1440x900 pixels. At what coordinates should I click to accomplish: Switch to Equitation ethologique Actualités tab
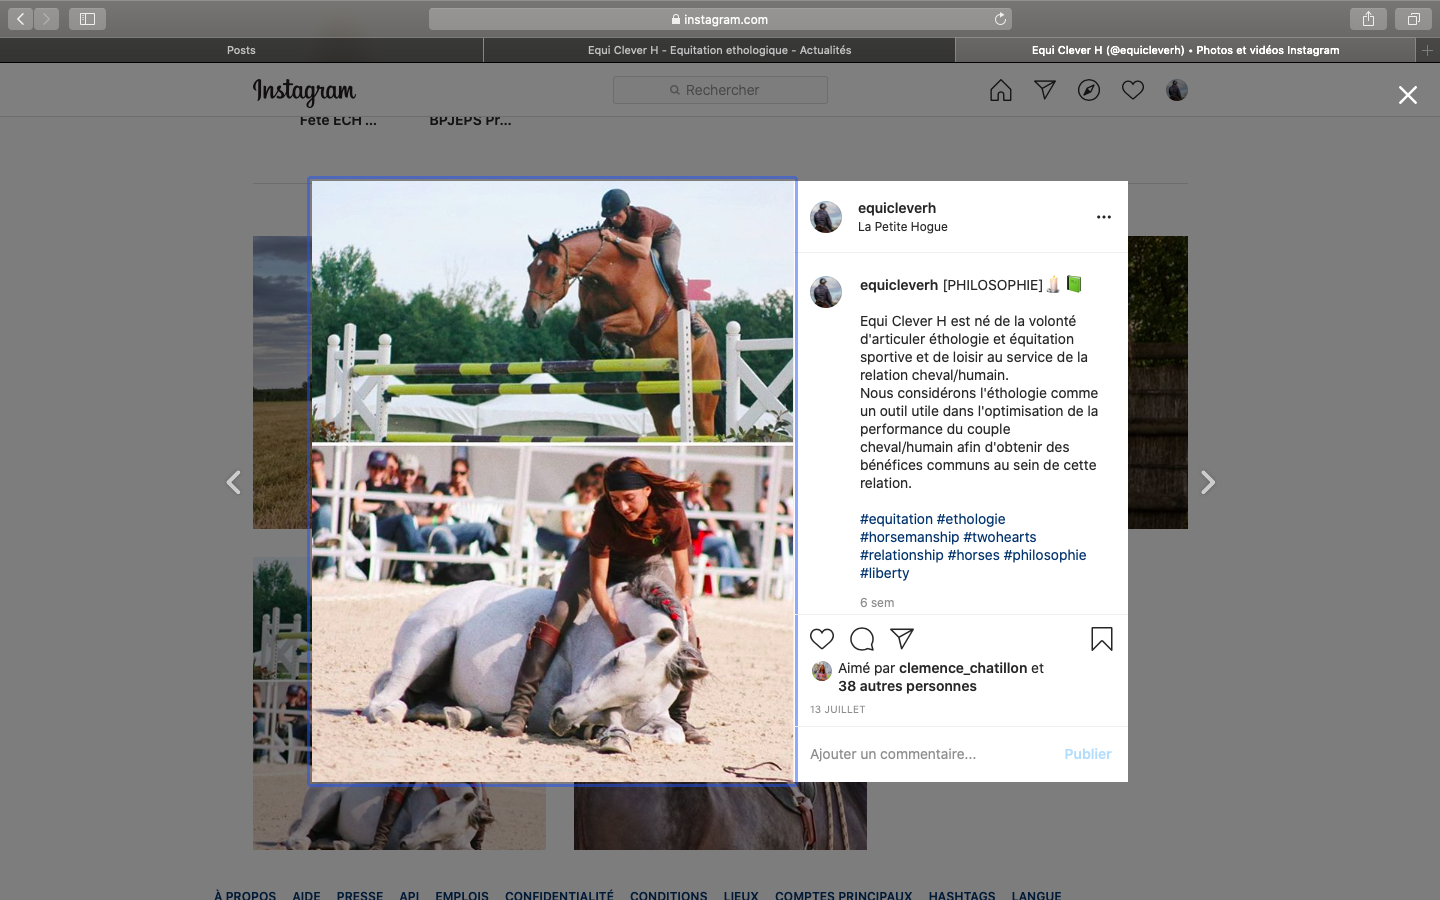719,50
